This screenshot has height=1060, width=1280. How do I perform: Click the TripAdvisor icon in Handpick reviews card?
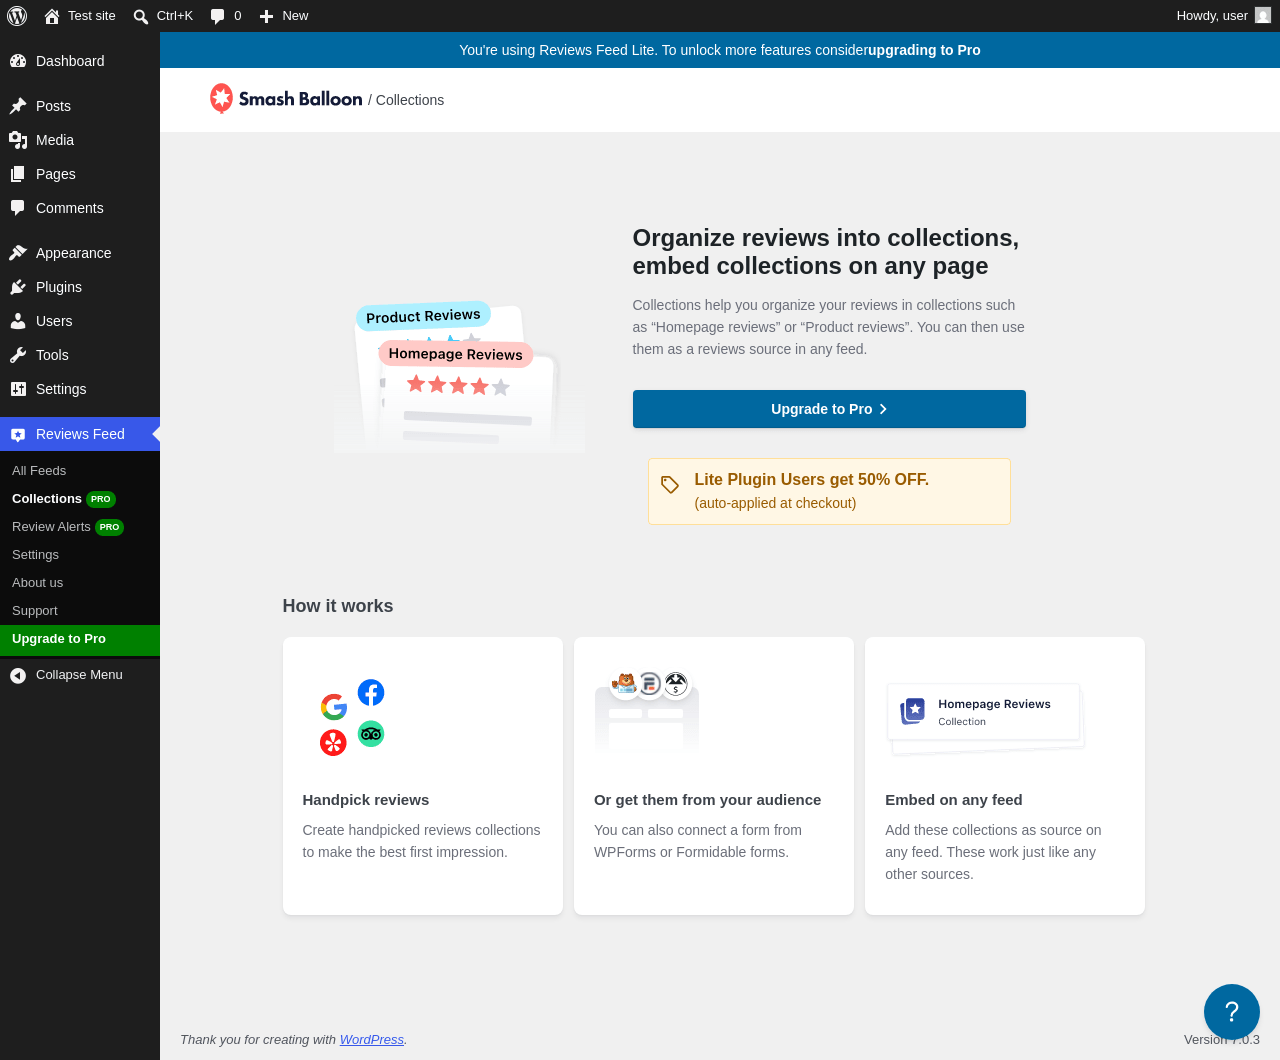[371, 734]
